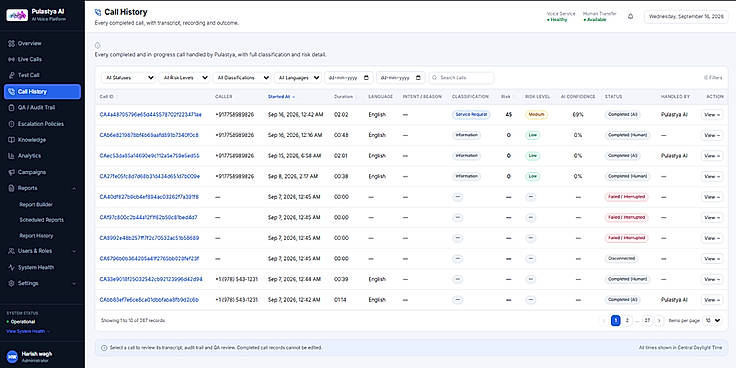Click the second date filter calendar icon
The height and width of the screenshot is (368, 736).
pyautogui.click(x=418, y=78)
